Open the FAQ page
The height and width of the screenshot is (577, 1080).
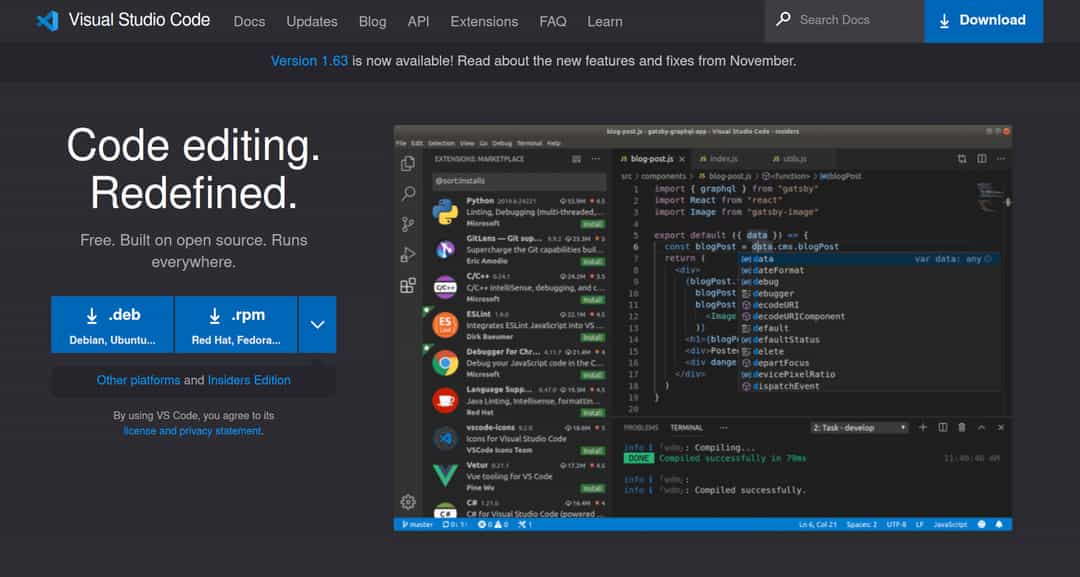(x=553, y=21)
